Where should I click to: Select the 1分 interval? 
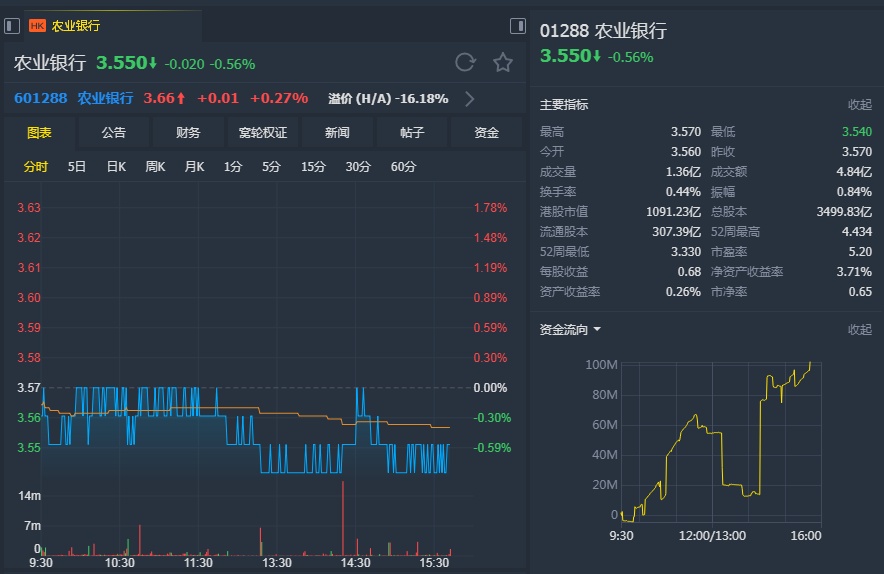pos(233,167)
